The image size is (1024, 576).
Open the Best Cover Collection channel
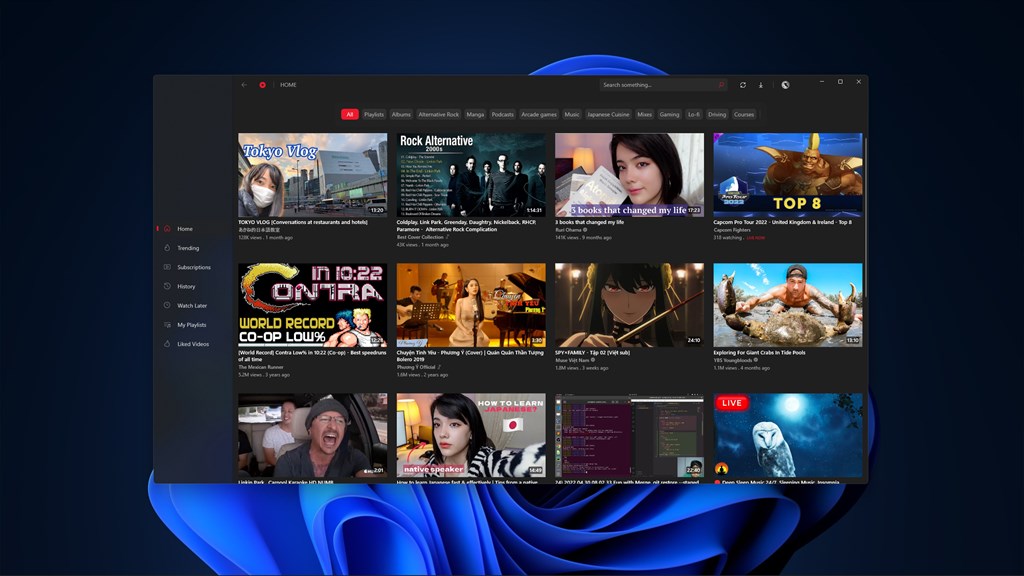pyautogui.click(x=420, y=237)
